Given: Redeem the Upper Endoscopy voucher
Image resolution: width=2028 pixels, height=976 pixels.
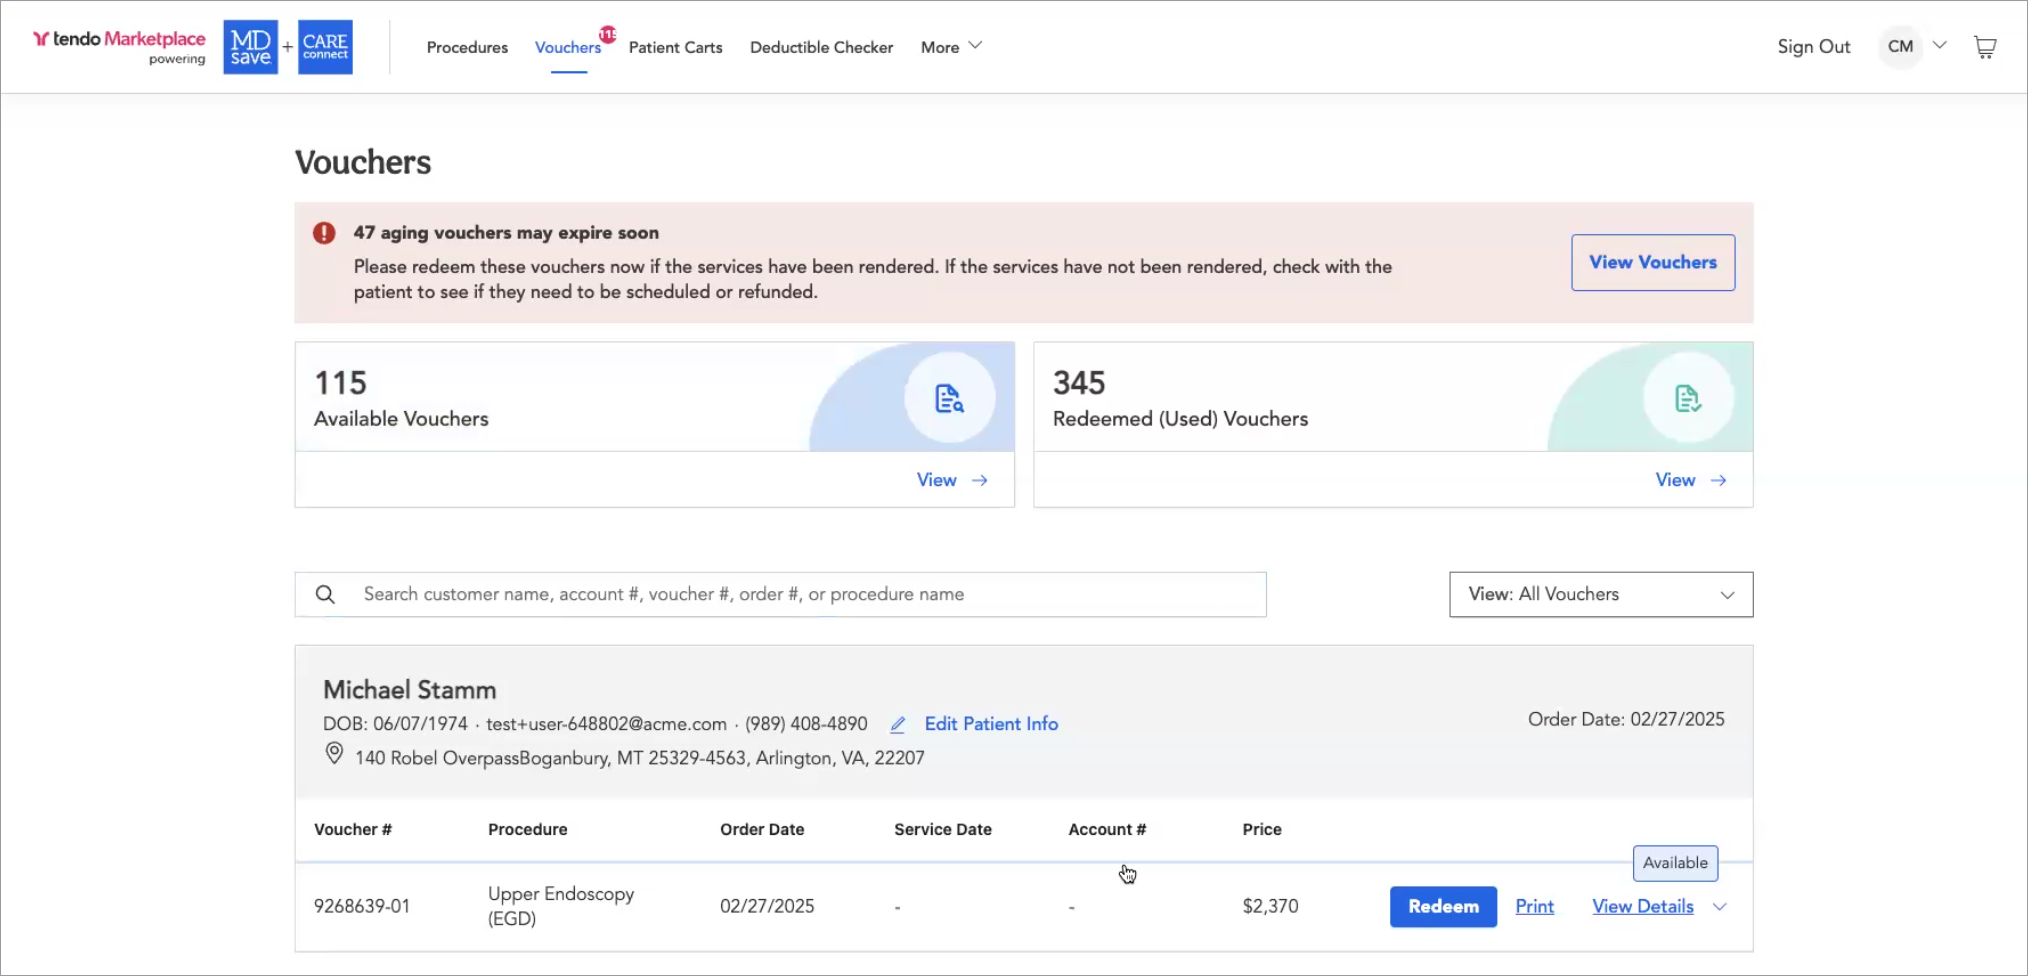Looking at the screenshot, I should tap(1442, 907).
